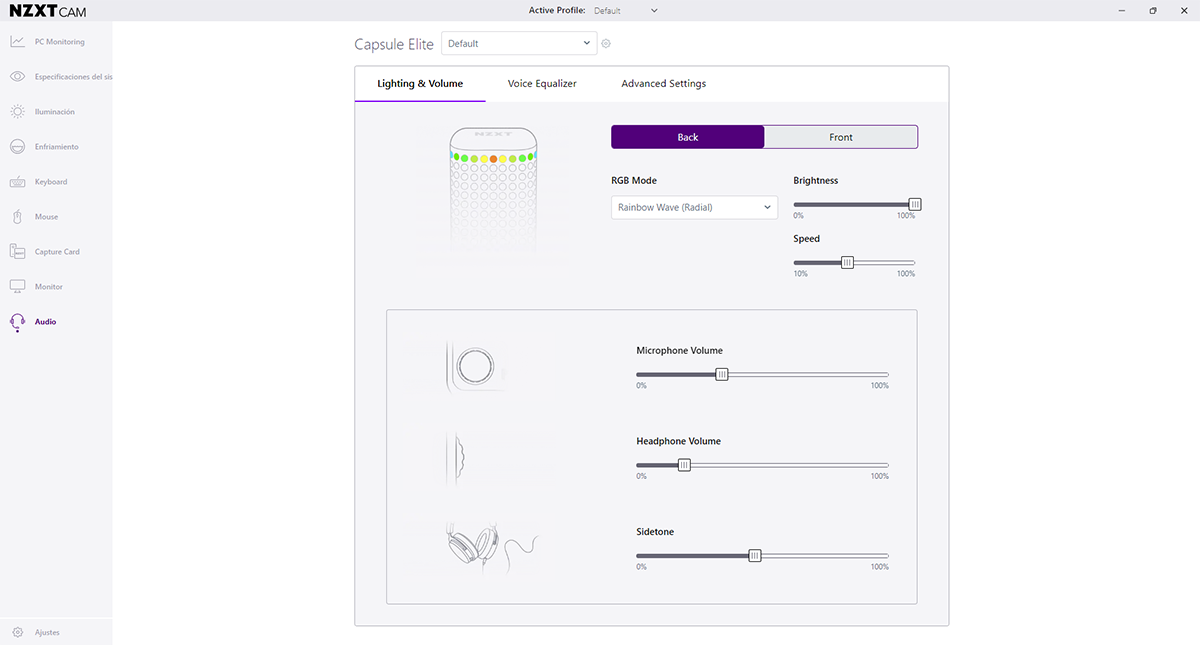The image size is (1200, 645).
Task: Open the Capsule Elite Default profile dropdown
Action: pyautogui.click(x=519, y=43)
